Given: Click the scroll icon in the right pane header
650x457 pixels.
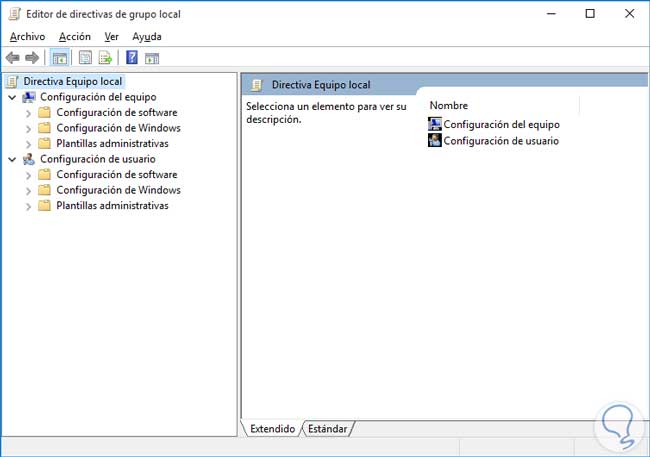Looking at the screenshot, I should tap(257, 85).
